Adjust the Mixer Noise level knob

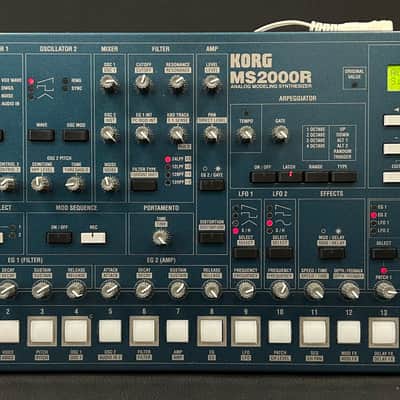(110, 183)
